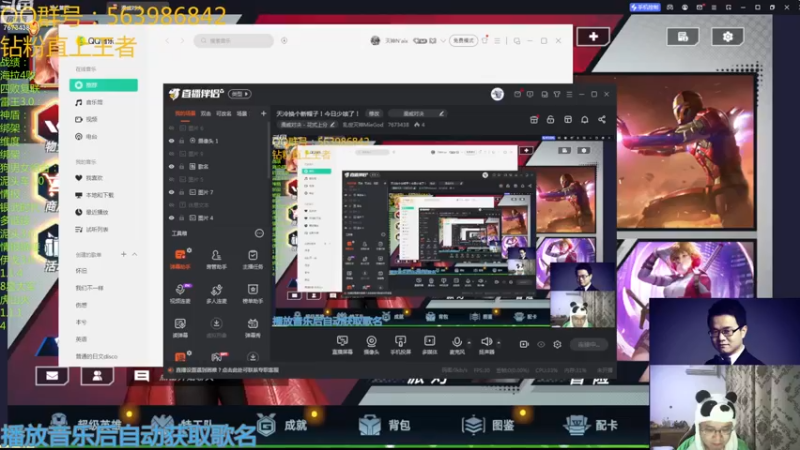Collapse the 工具箱 toolbox section

click(259, 233)
